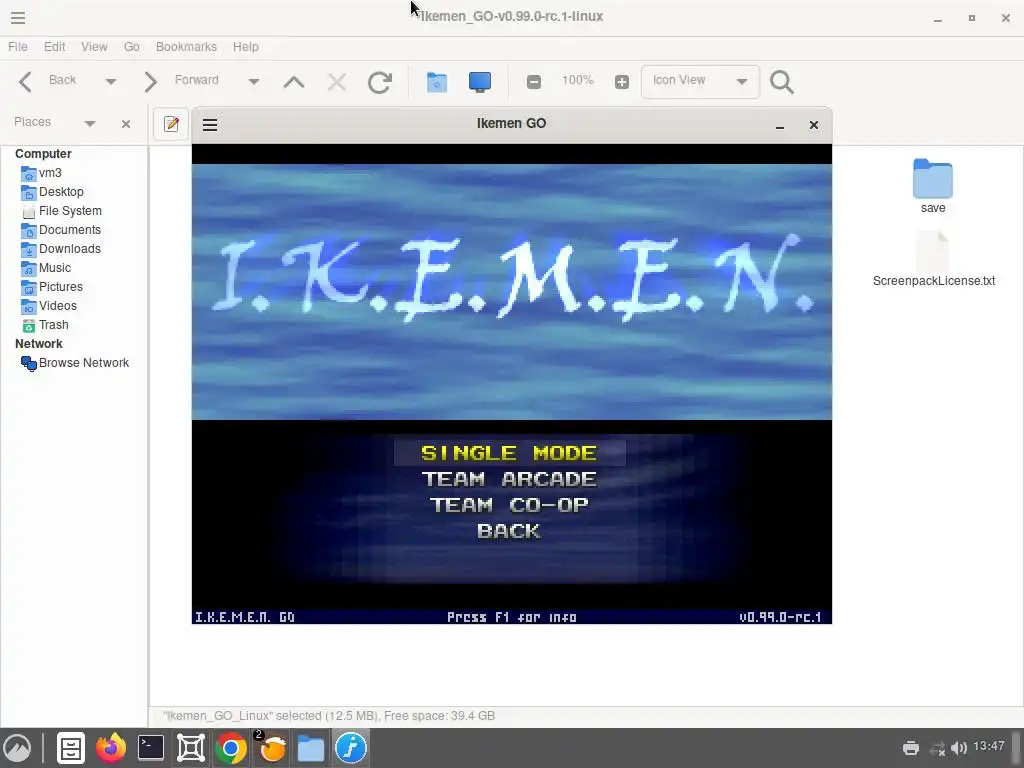Open Trash in the sidebar

tap(45, 325)
